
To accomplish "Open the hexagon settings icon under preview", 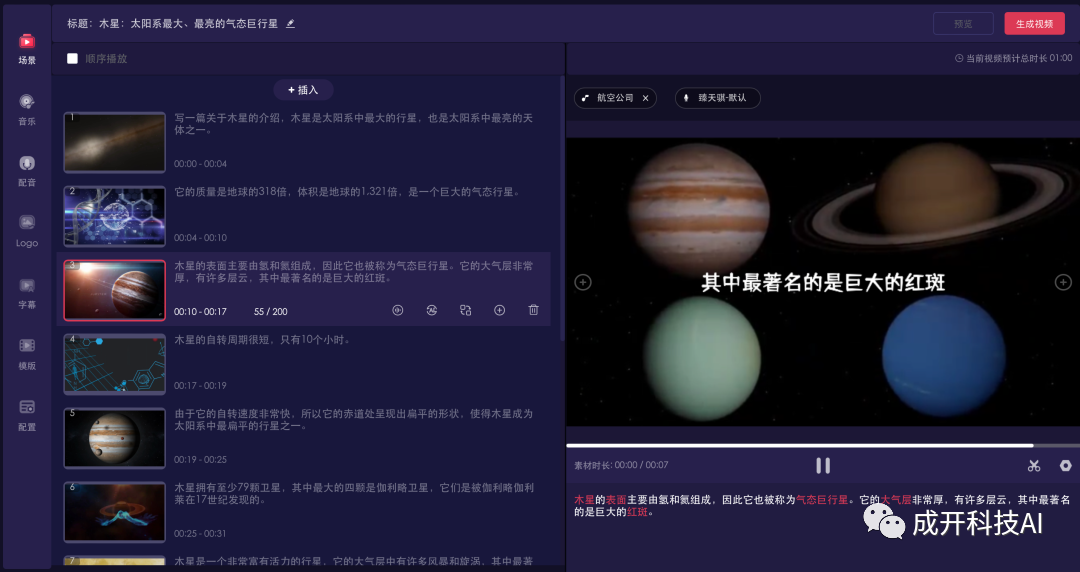I will [x=1065, y=466].
